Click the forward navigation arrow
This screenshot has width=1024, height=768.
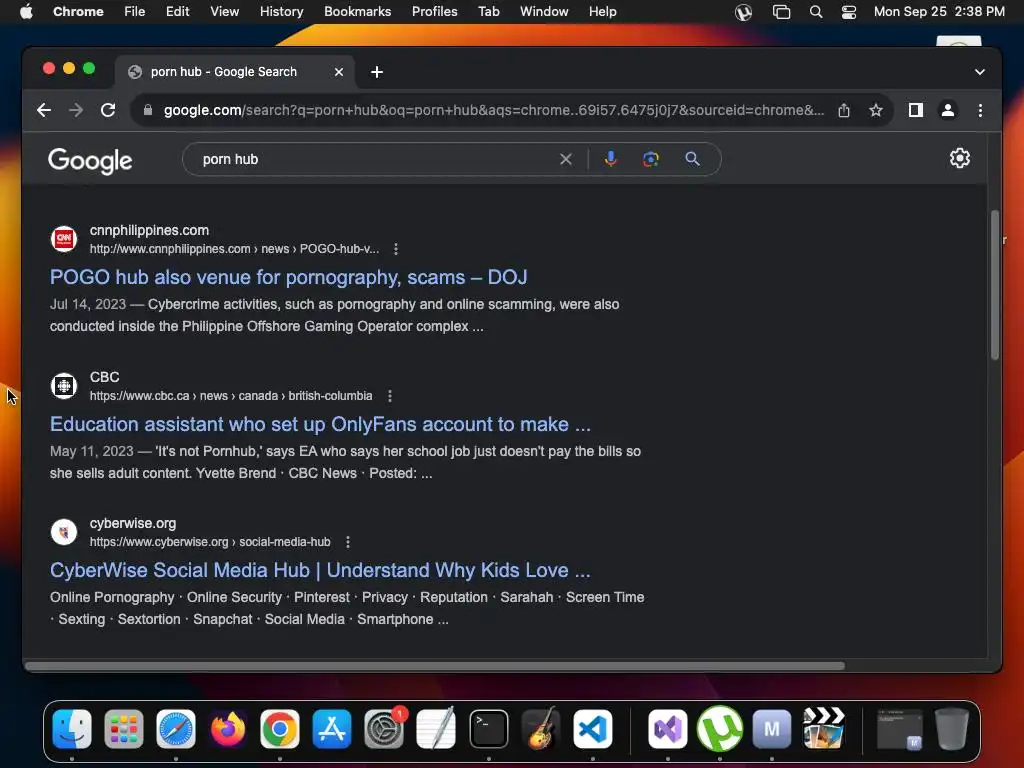click(76, 110)
